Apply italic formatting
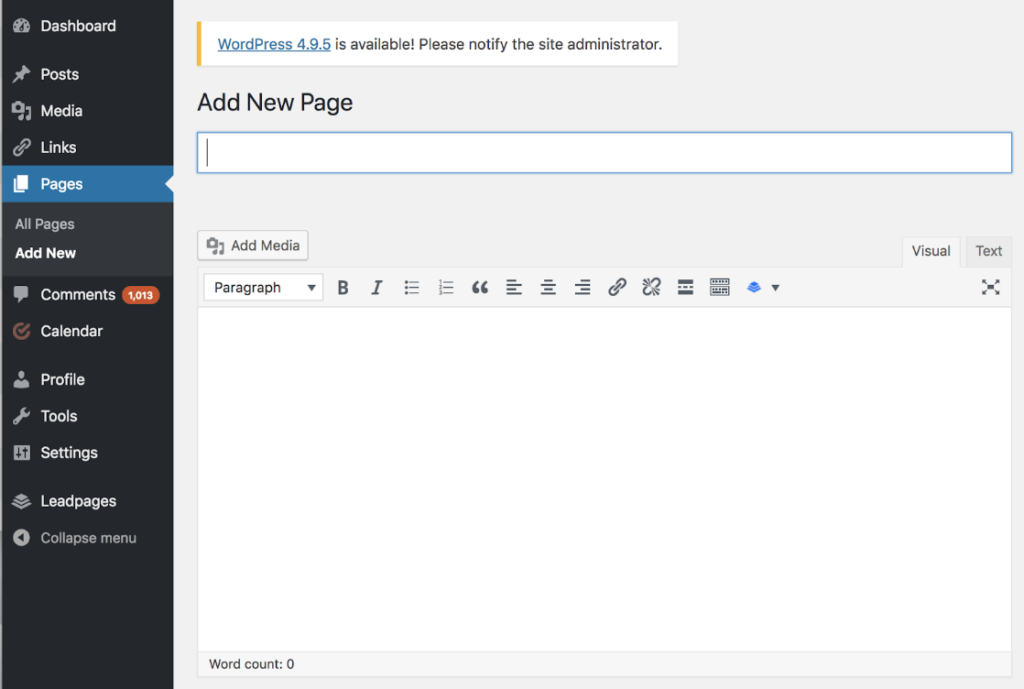 (x=377, y=287)
